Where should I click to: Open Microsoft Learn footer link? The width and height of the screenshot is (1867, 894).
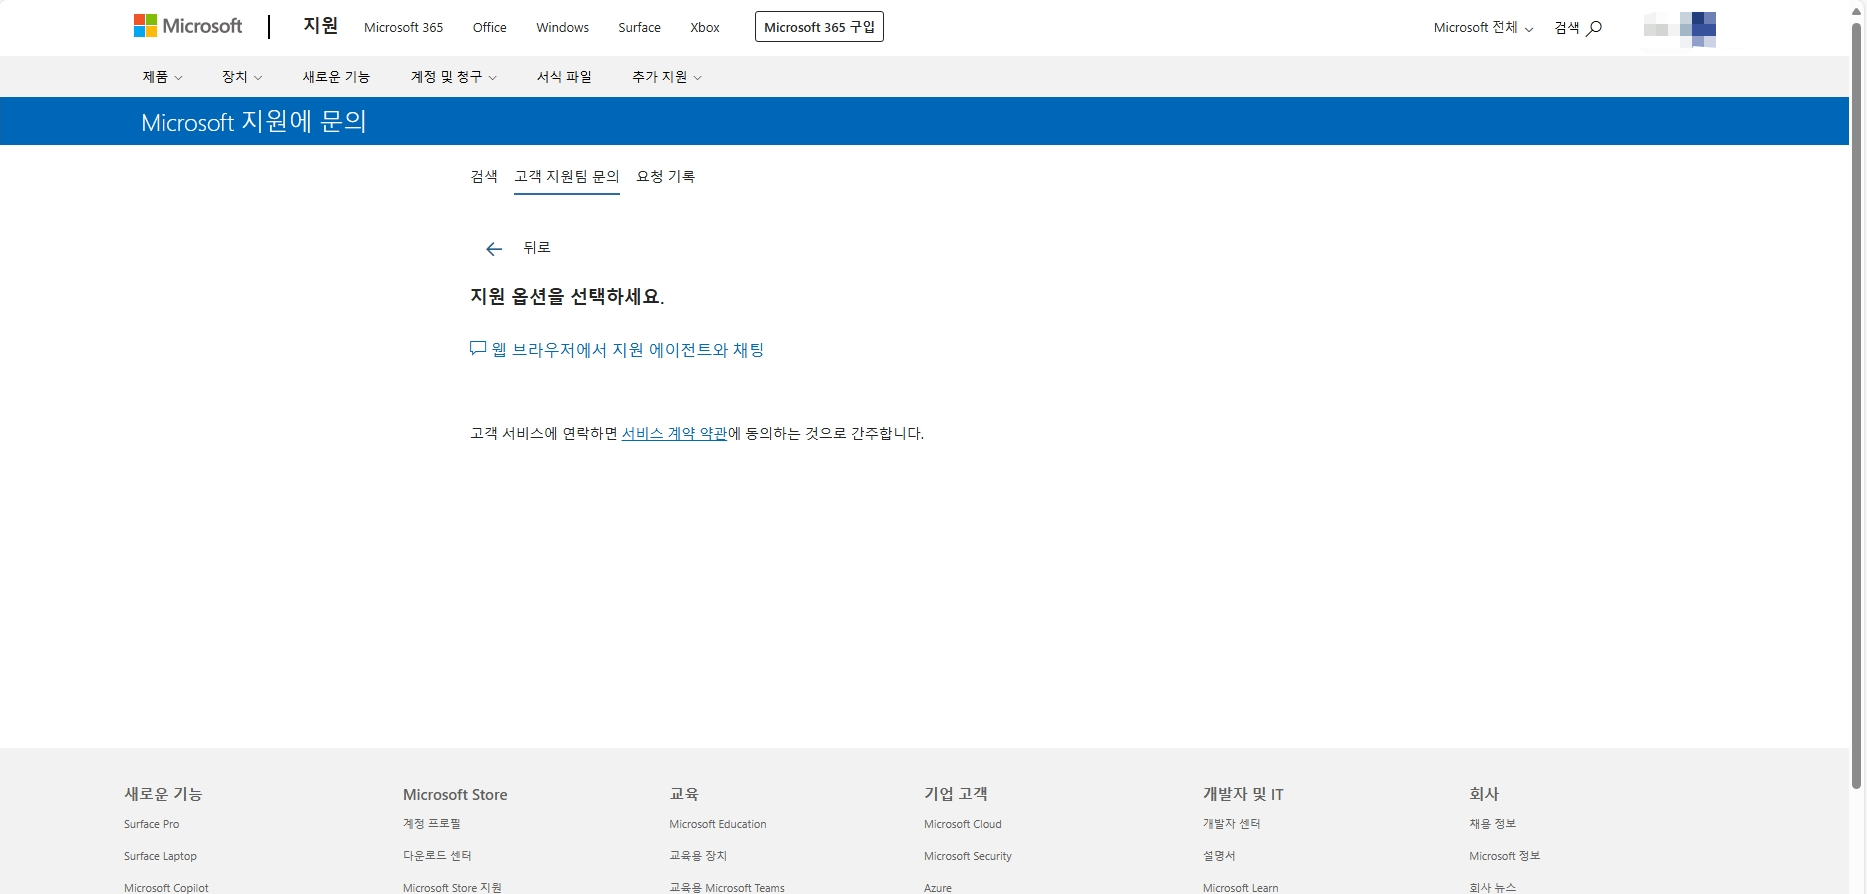click(1240, 887)
